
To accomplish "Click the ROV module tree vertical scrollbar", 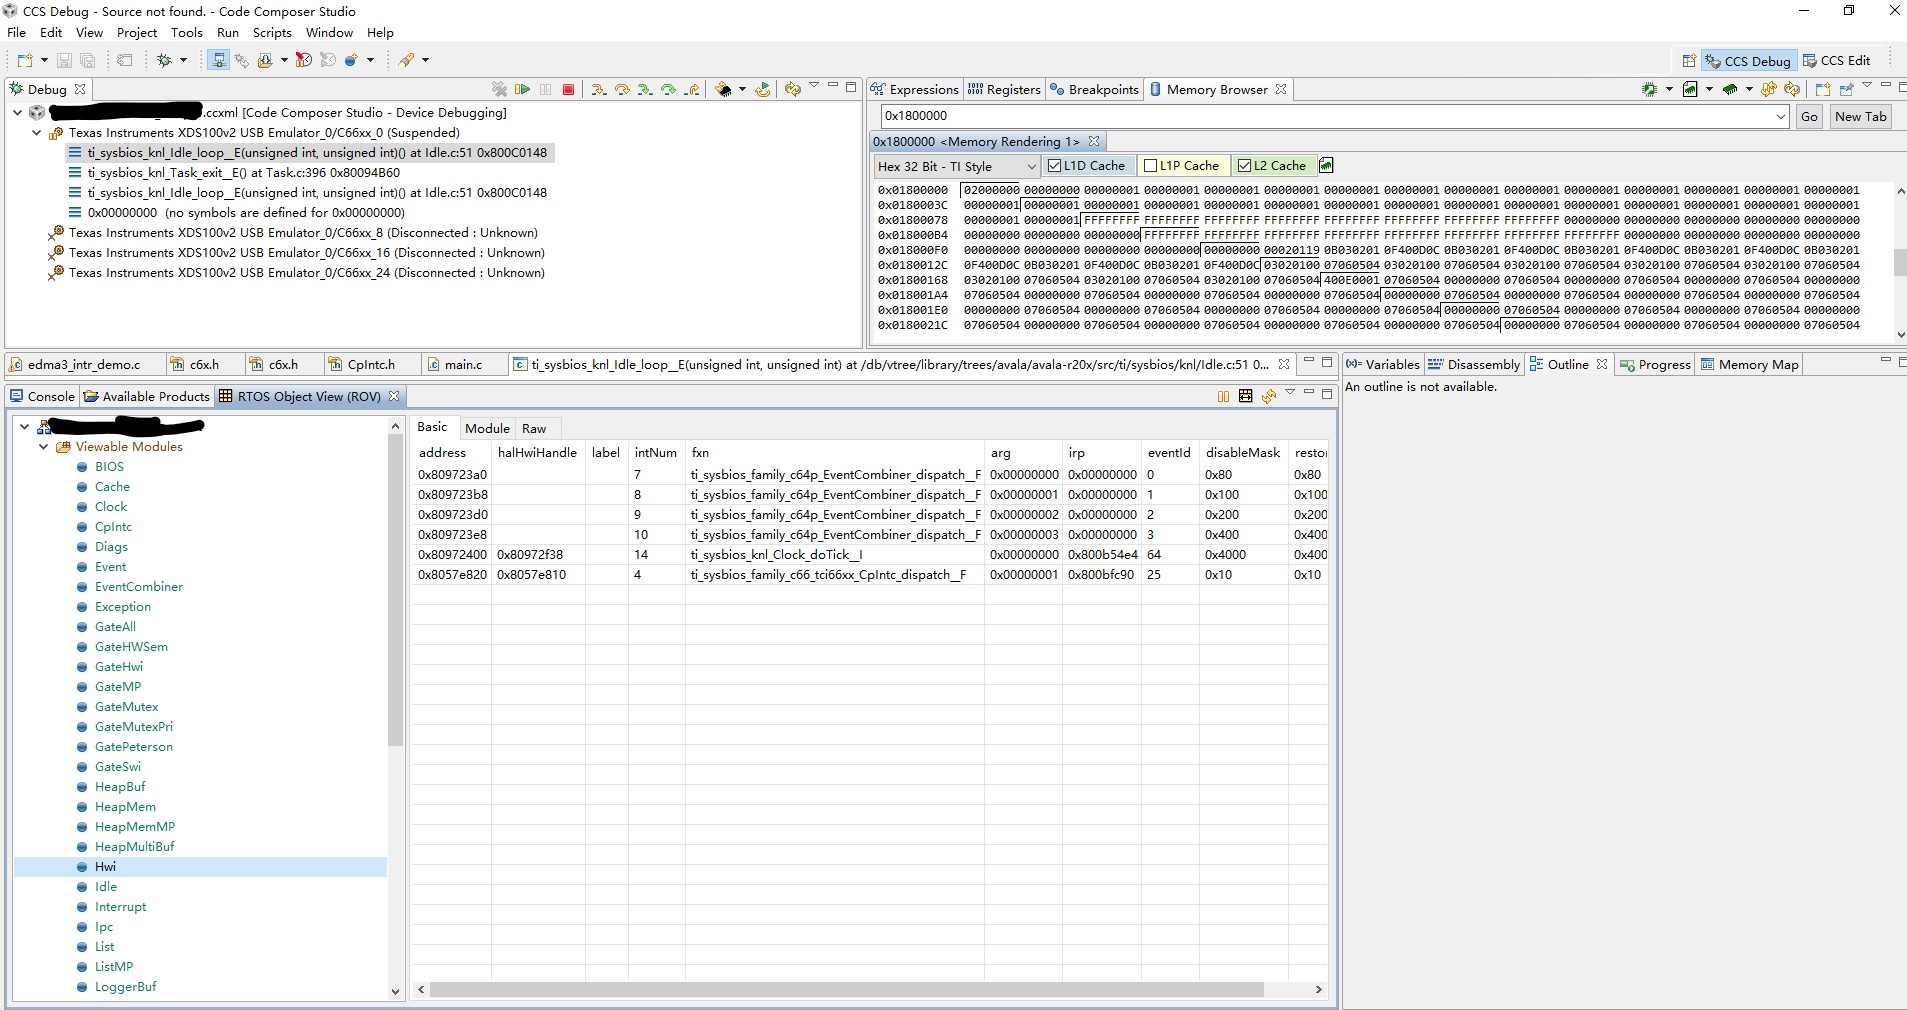I will point(395,590).
